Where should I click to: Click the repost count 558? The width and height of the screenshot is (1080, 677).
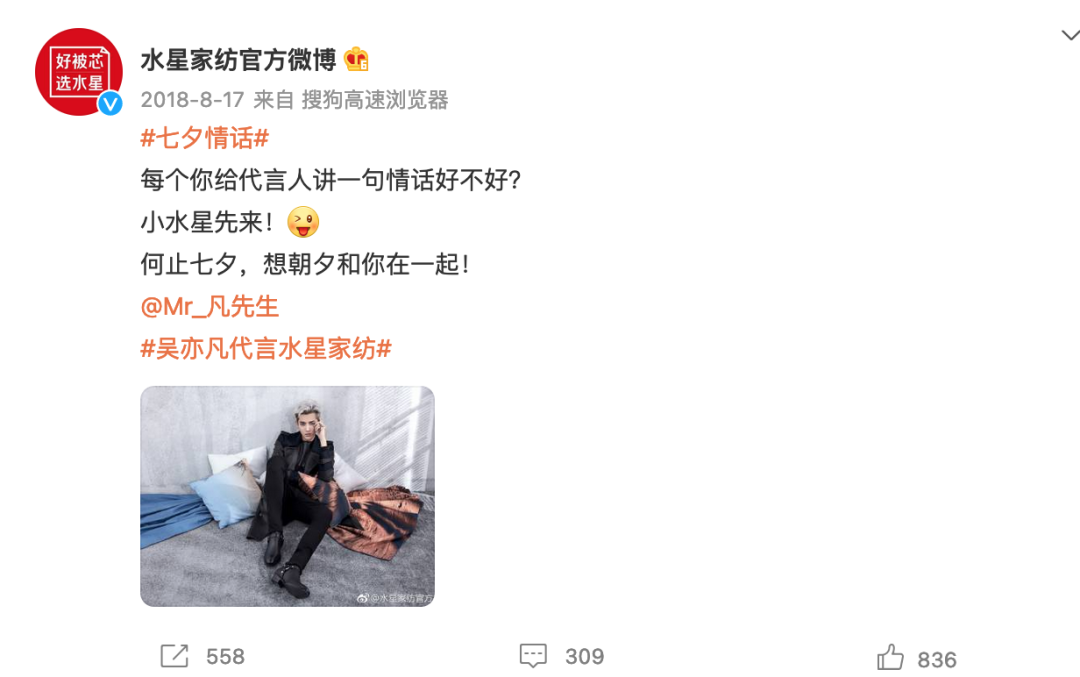coord(225,656)
